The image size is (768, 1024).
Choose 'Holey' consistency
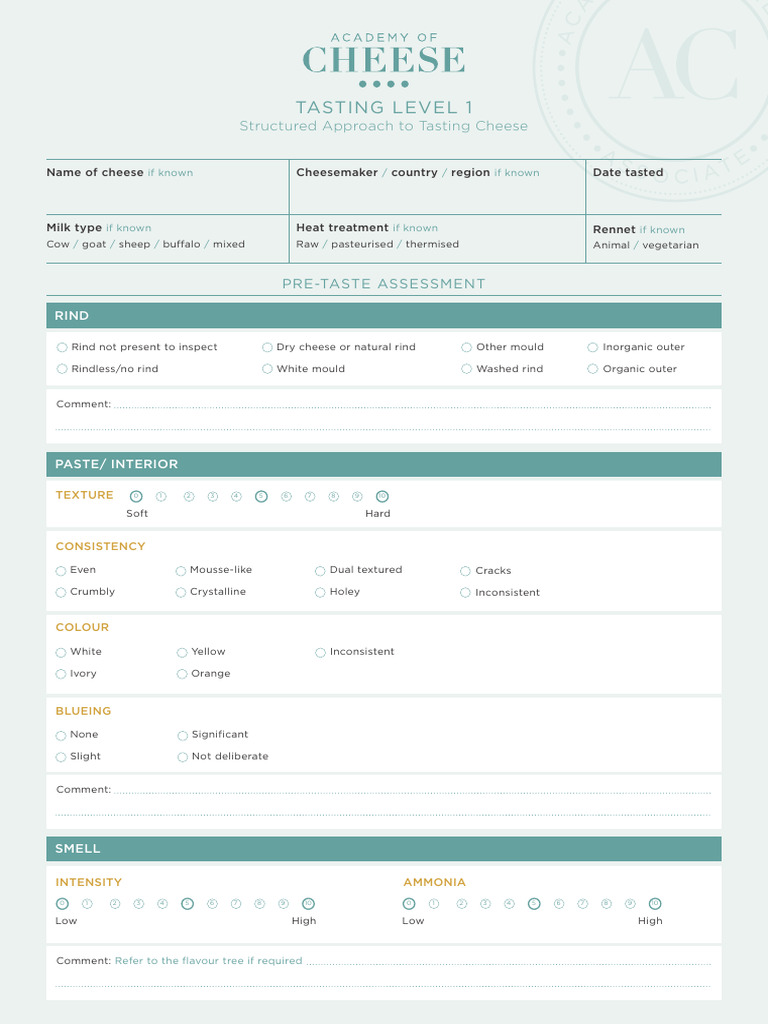[x=320, y=592]
